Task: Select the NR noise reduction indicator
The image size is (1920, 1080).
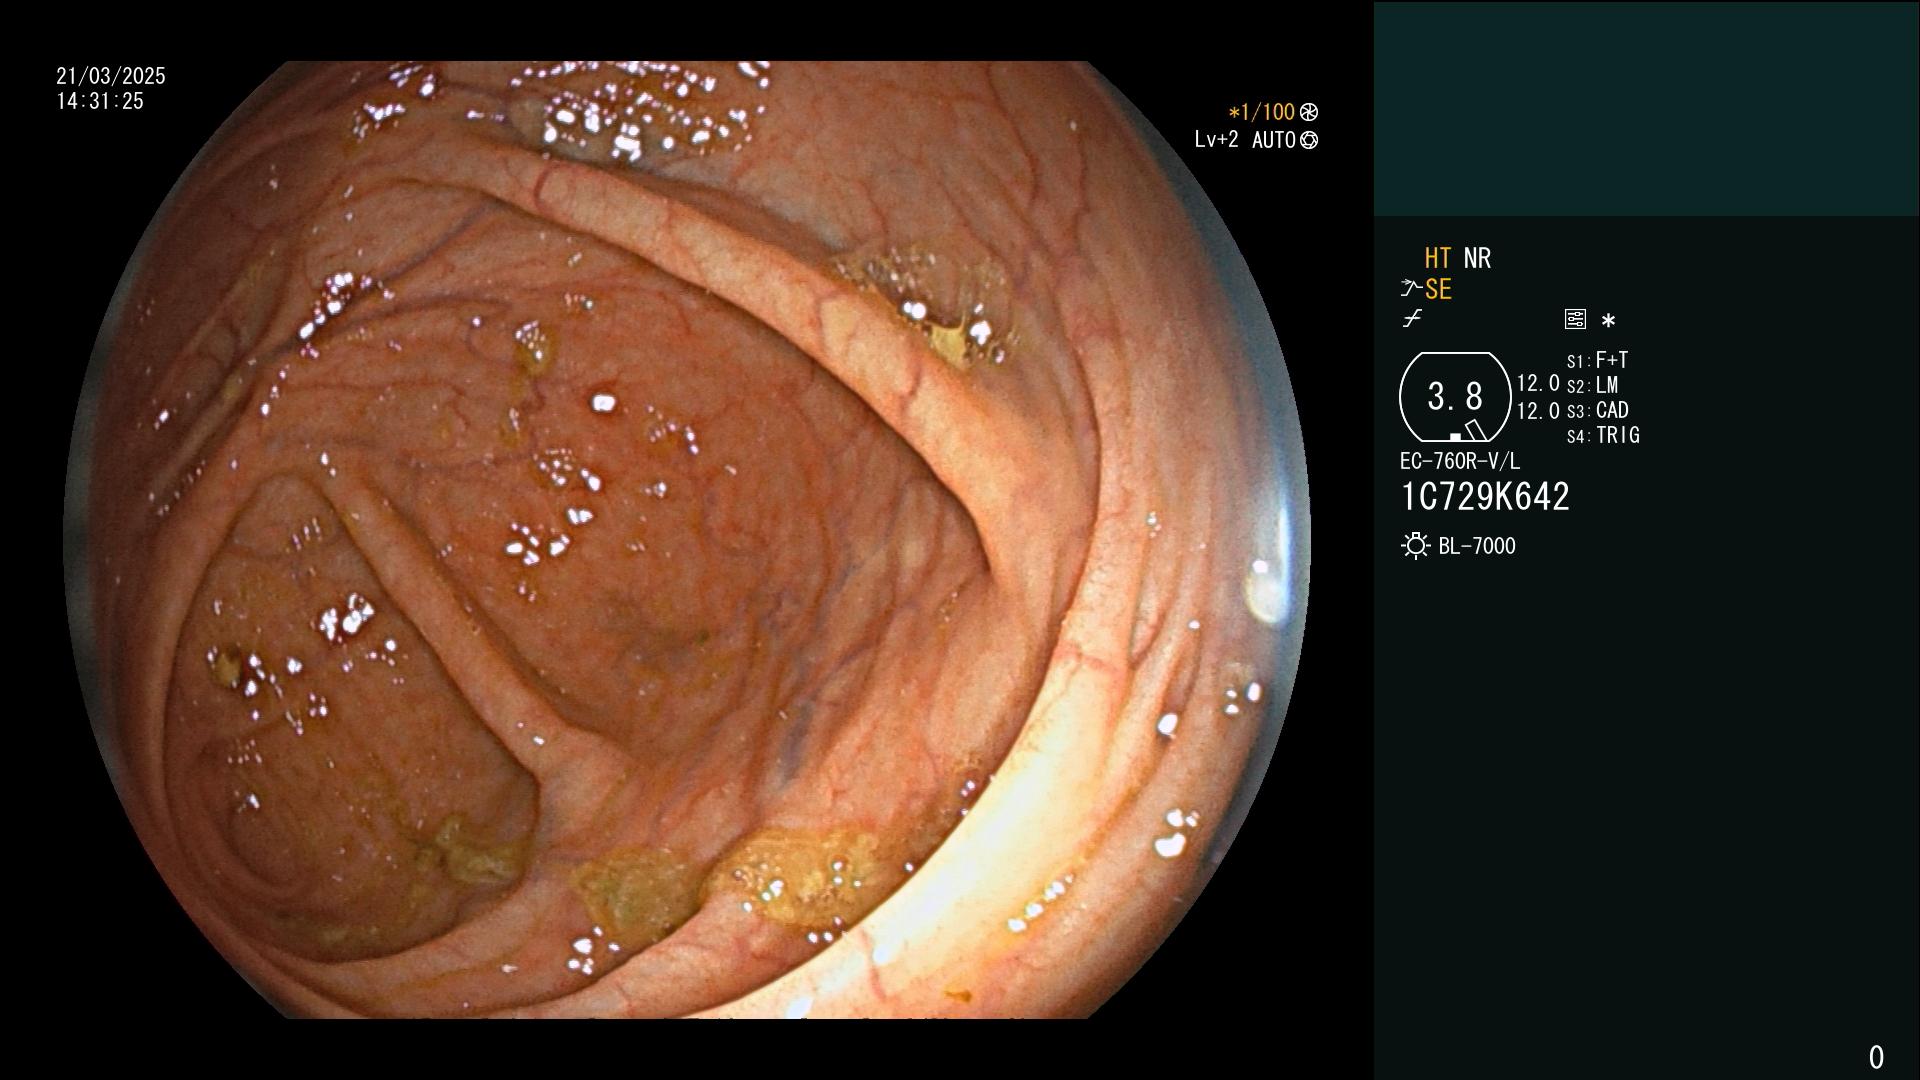Action: [1477, 258]
